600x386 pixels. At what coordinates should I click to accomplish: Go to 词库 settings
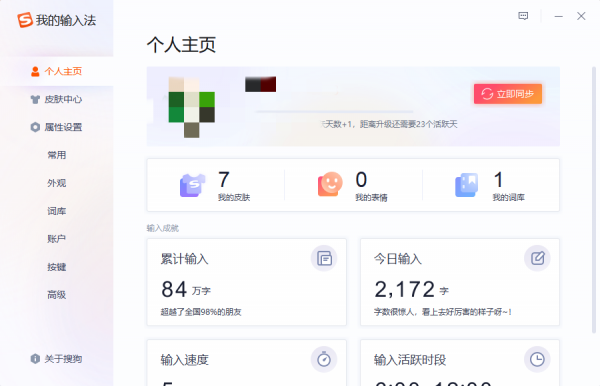point(57,211)
